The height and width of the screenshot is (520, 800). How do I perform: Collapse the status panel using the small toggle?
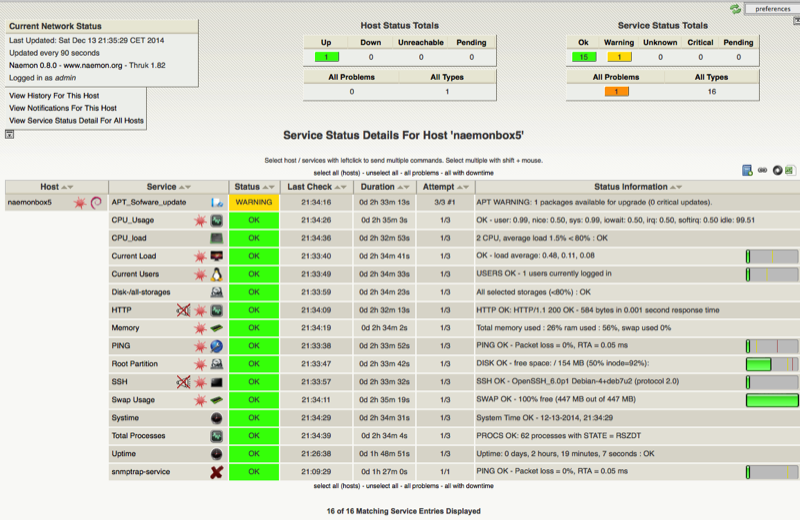point(9,134)
